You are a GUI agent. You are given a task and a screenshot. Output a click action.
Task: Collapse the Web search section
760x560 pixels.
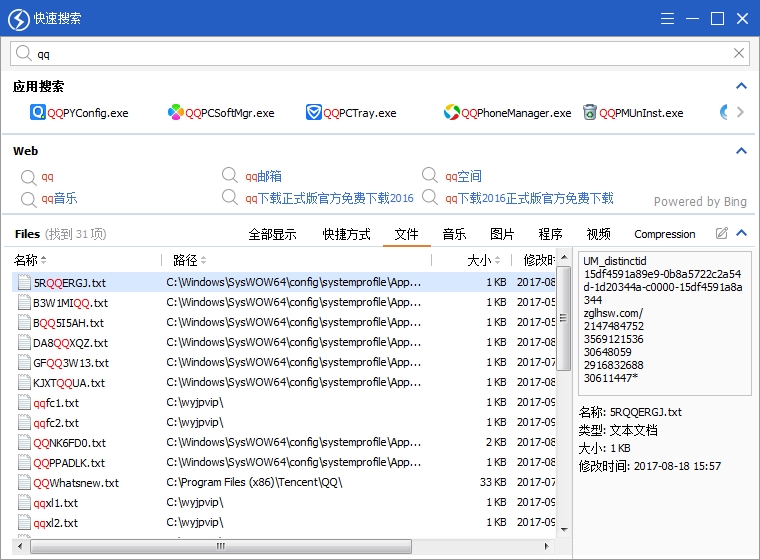point(741,151)
